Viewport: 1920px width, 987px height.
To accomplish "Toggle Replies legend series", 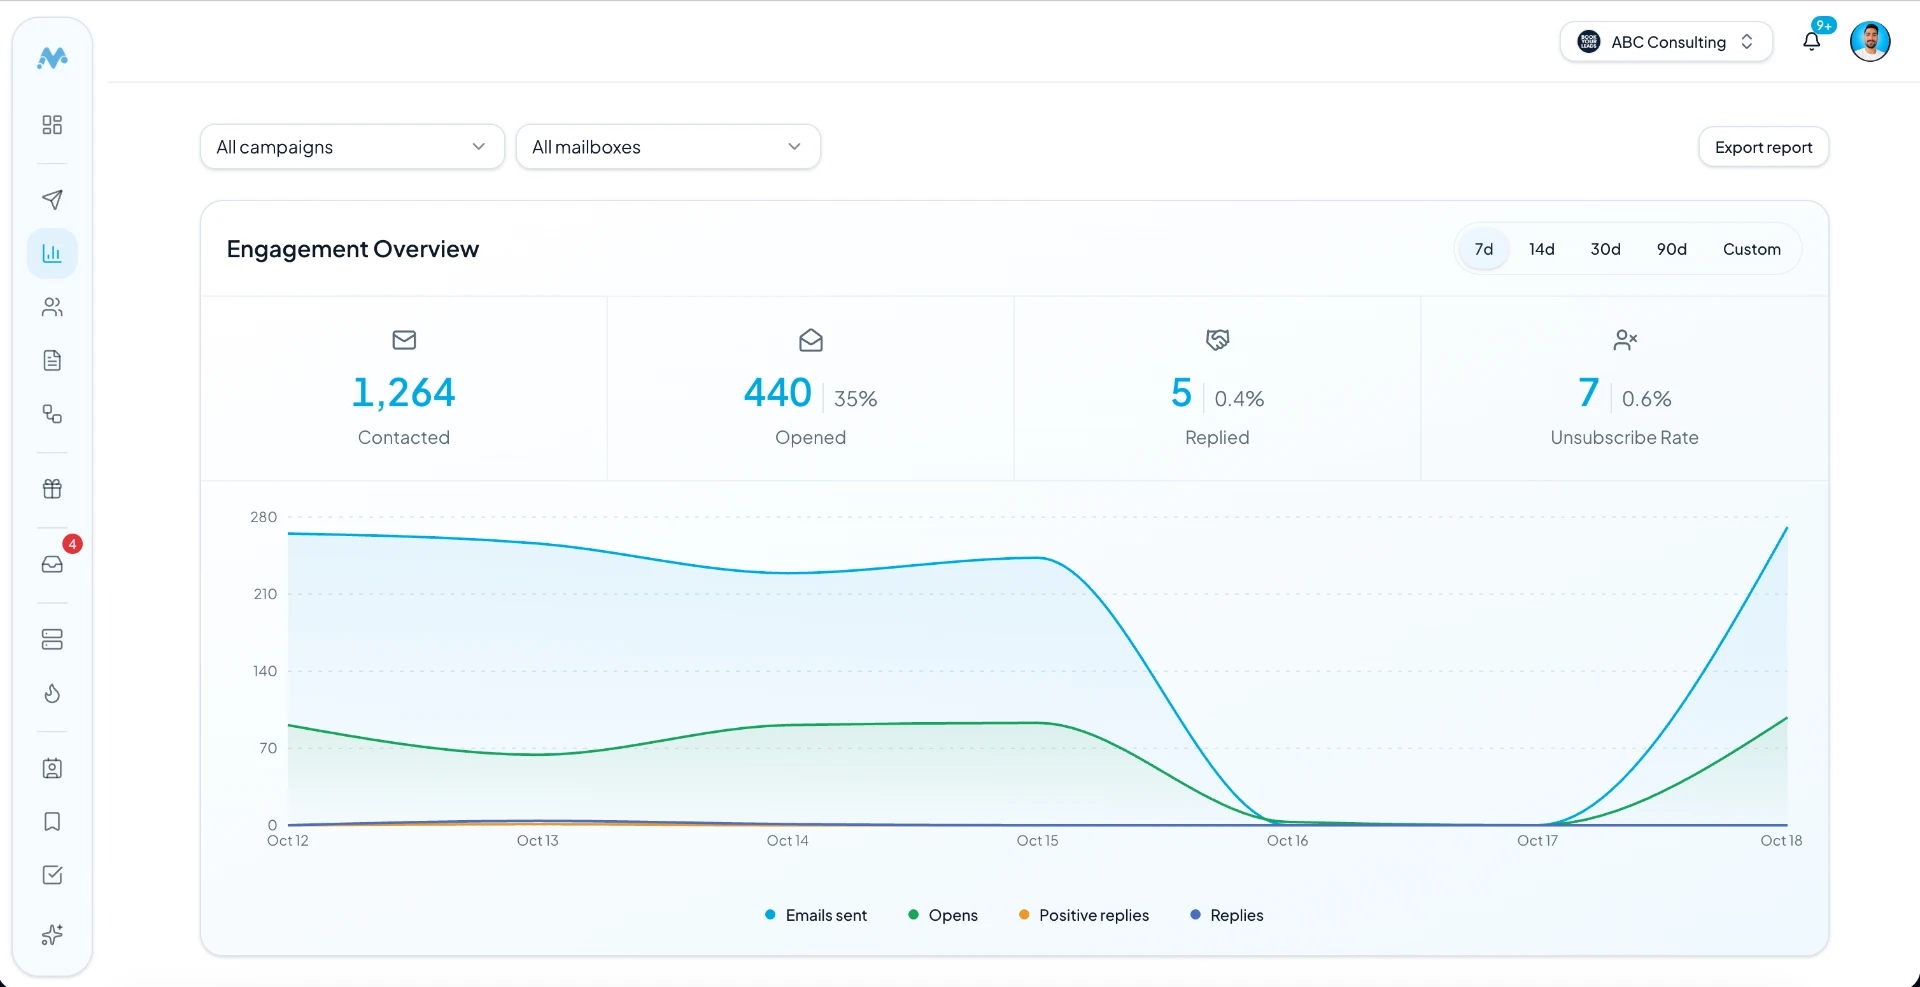I will [1226, 915].
